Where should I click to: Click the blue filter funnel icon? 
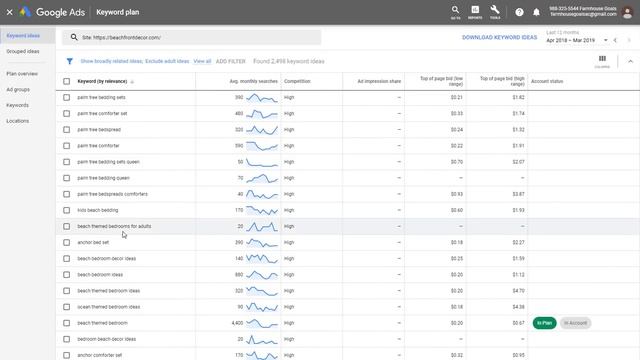coord(69,61)
